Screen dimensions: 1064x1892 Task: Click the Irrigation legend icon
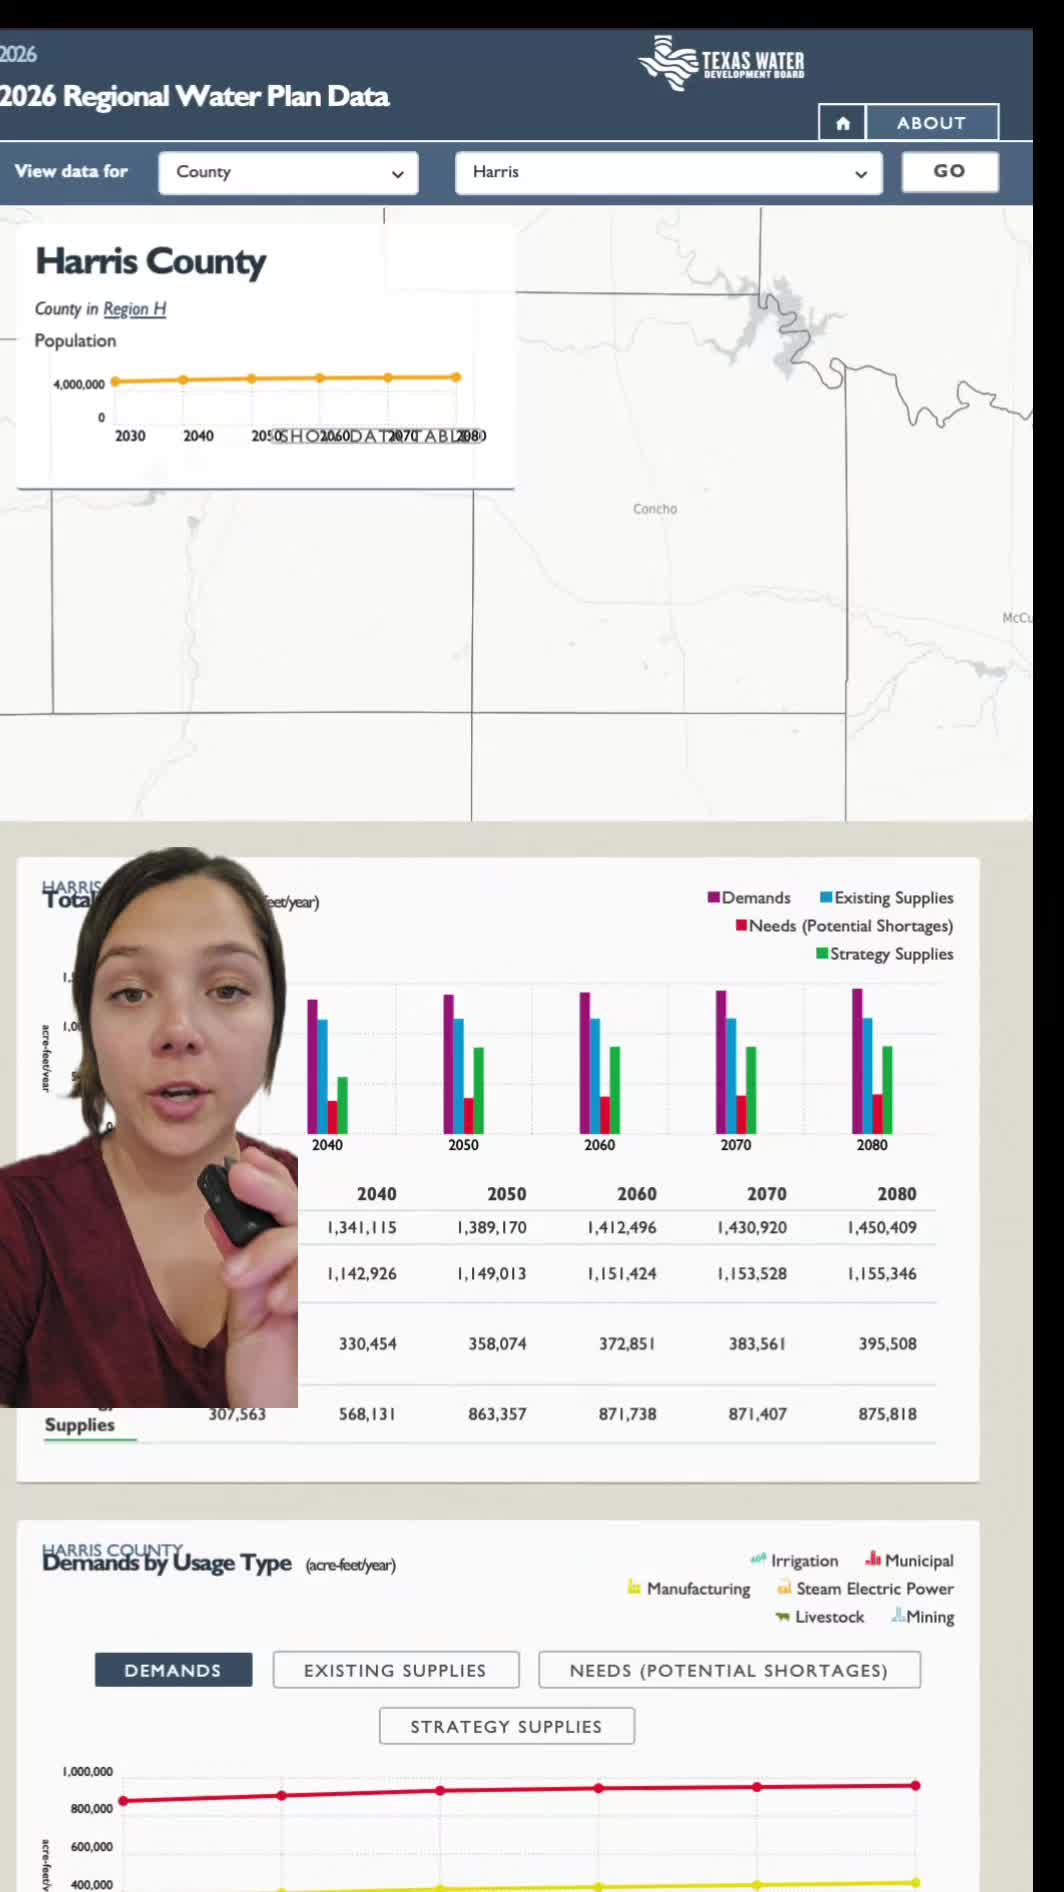(758, 1559)
